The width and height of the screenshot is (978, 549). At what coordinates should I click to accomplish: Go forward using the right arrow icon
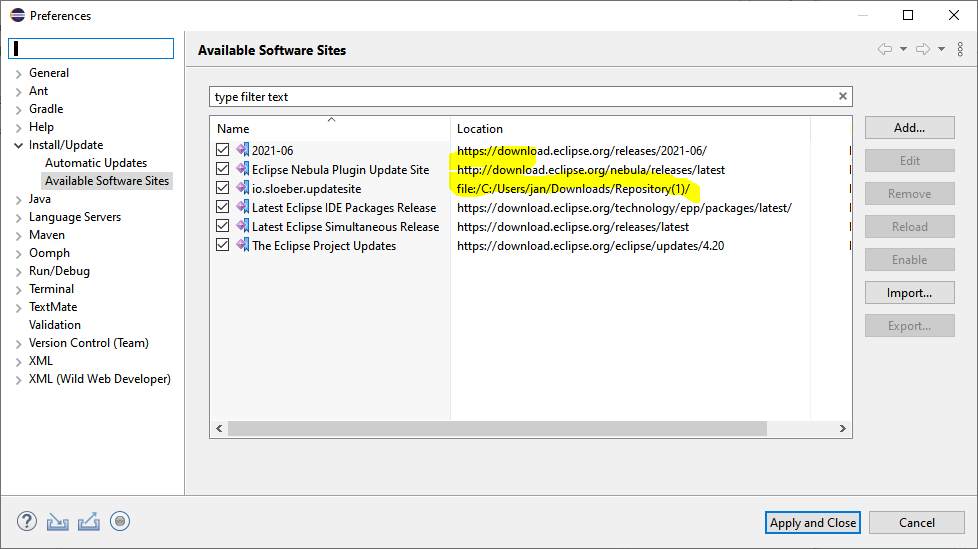click(922, 49)
